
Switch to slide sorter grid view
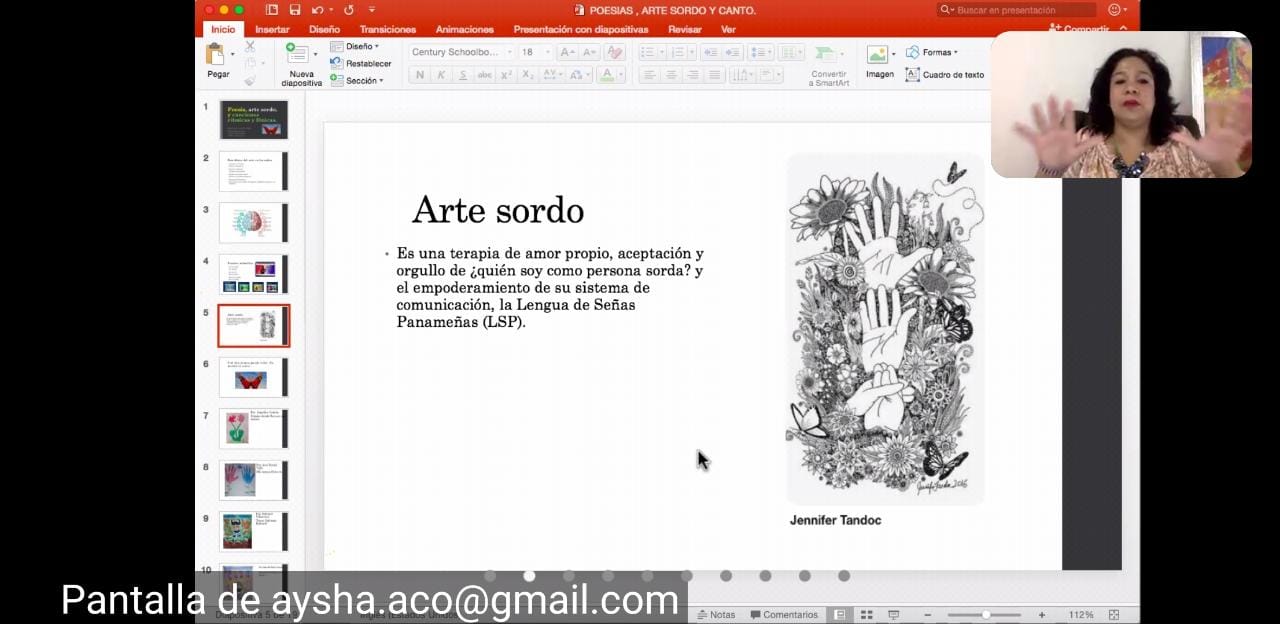tap(867, 615)
